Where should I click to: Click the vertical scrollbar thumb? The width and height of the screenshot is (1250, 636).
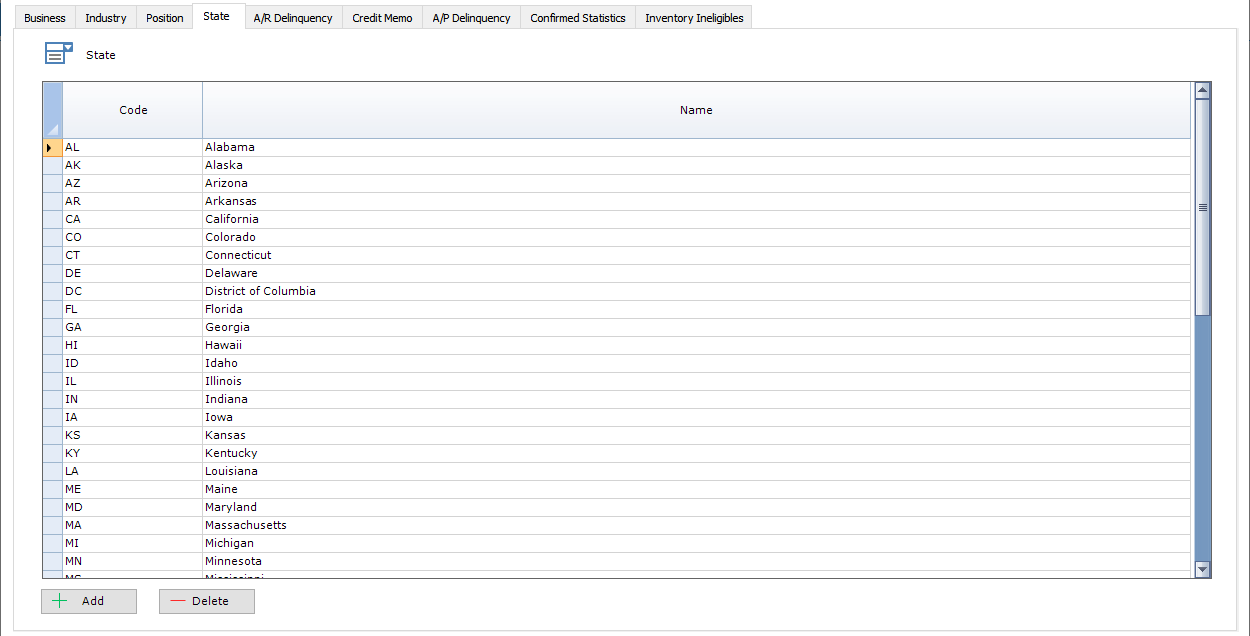pyautogui.click(x=1203, y=207)
